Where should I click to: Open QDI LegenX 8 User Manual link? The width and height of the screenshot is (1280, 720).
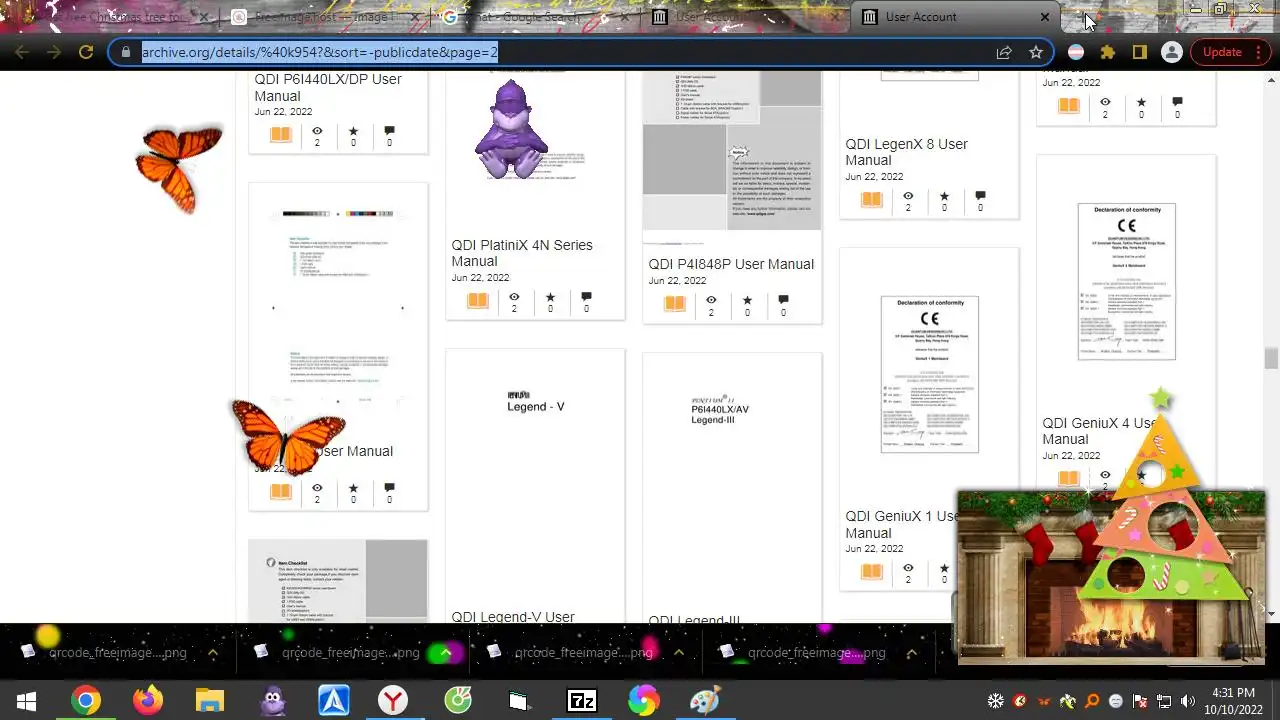point(906,152)
